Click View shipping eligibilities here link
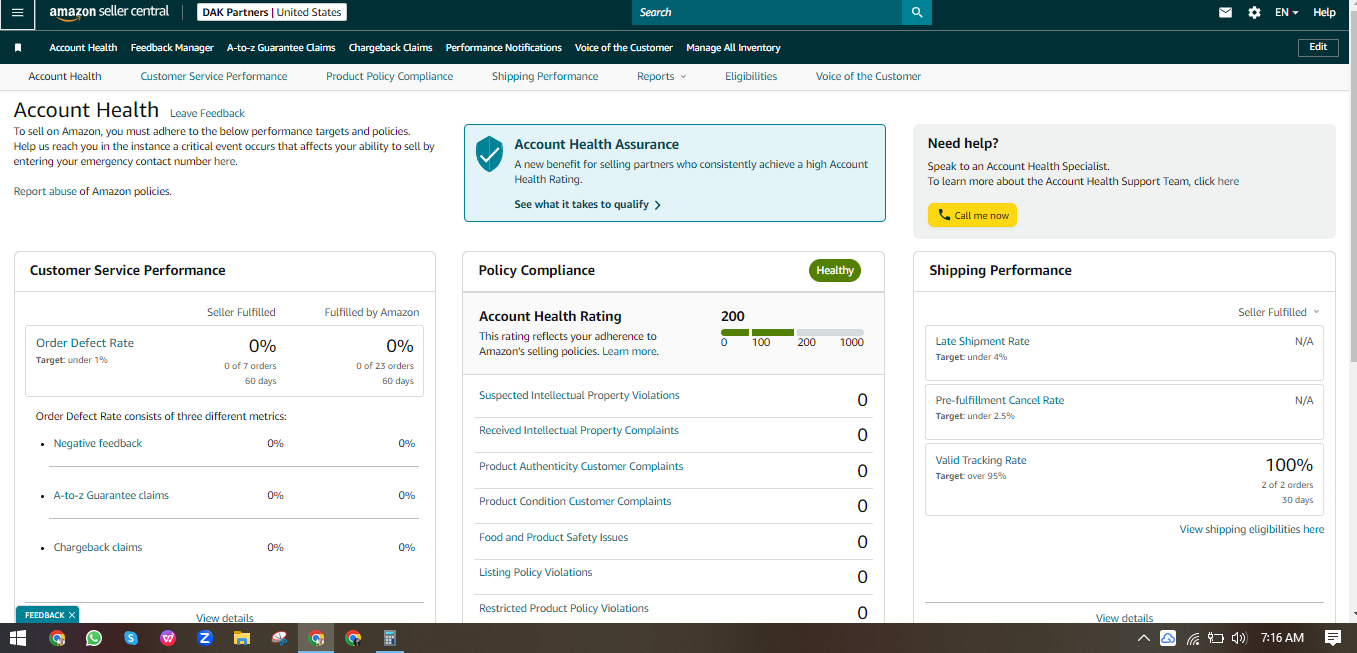The image size is (1357, 653). pyautogui.click(x=1251, y=529)
